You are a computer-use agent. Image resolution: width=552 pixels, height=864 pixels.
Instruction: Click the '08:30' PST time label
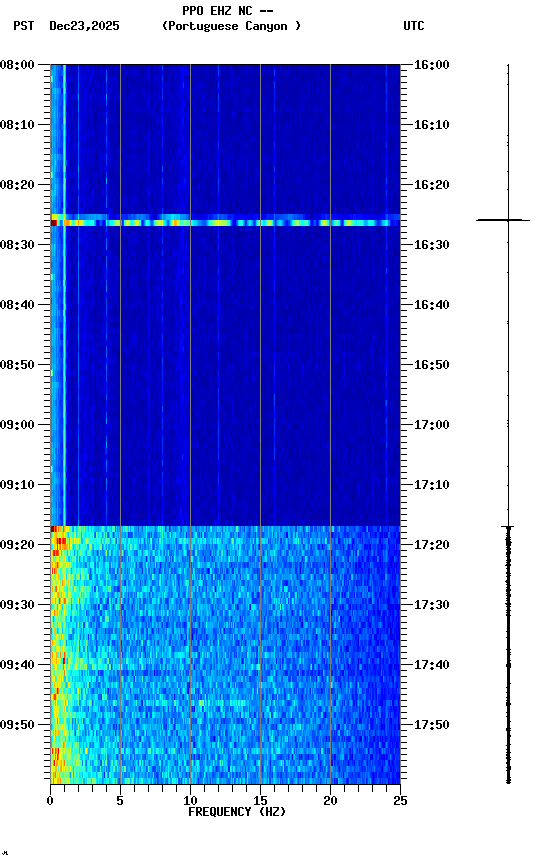coord(17,245)
